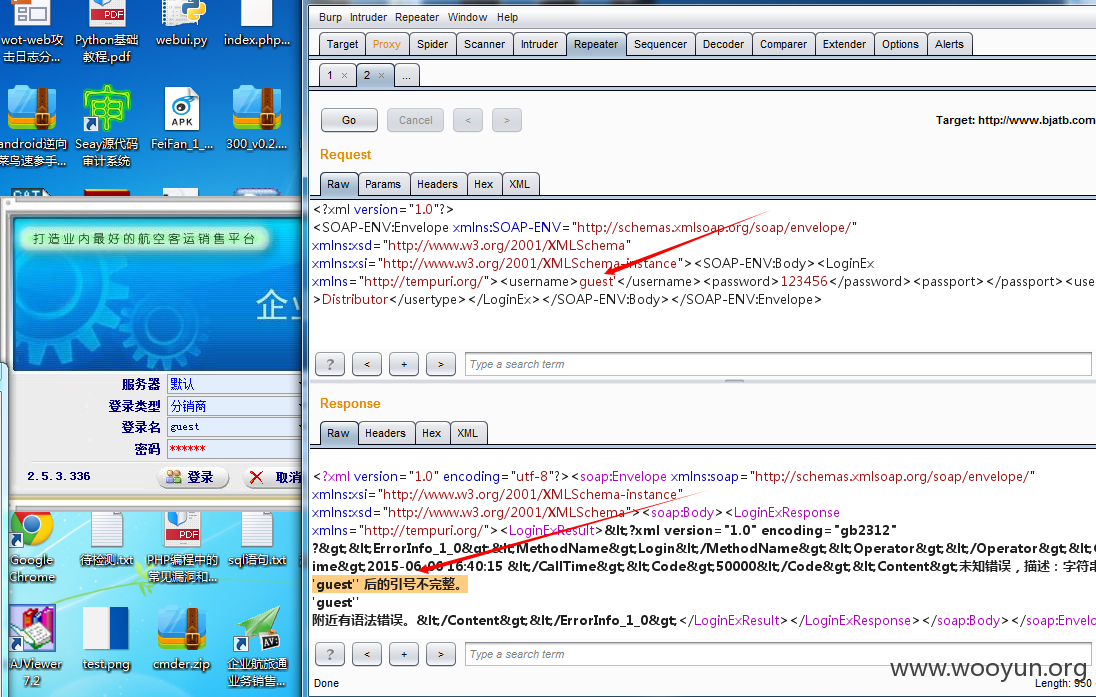1096x697 pixels.
Task: Open cmder.zip archive icon
Action: [x=182, y=638]
